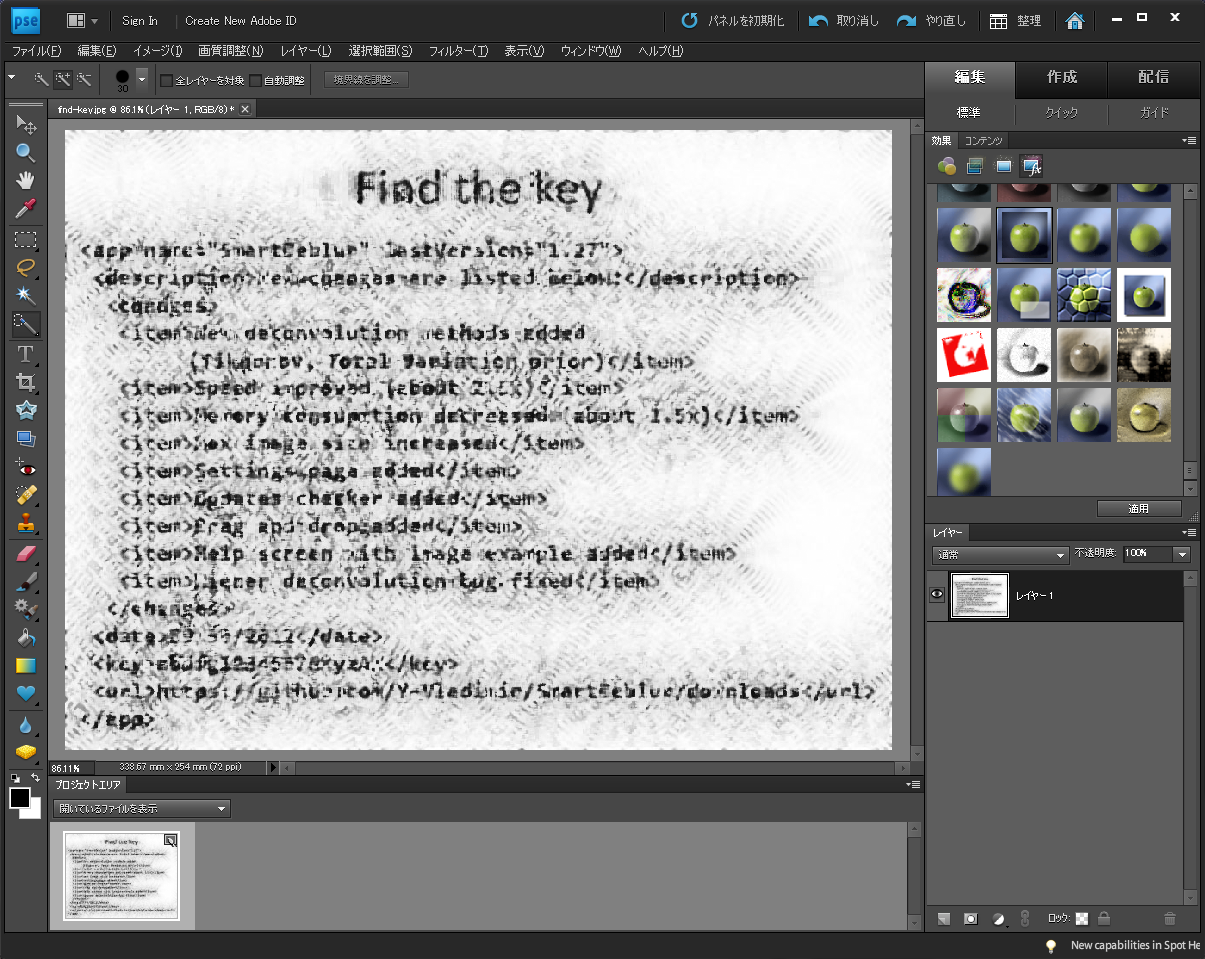Viewport: 1205px width, 959px height.
Task: Choose the Custom Shape heart tool
Action: tap(26, 693)
